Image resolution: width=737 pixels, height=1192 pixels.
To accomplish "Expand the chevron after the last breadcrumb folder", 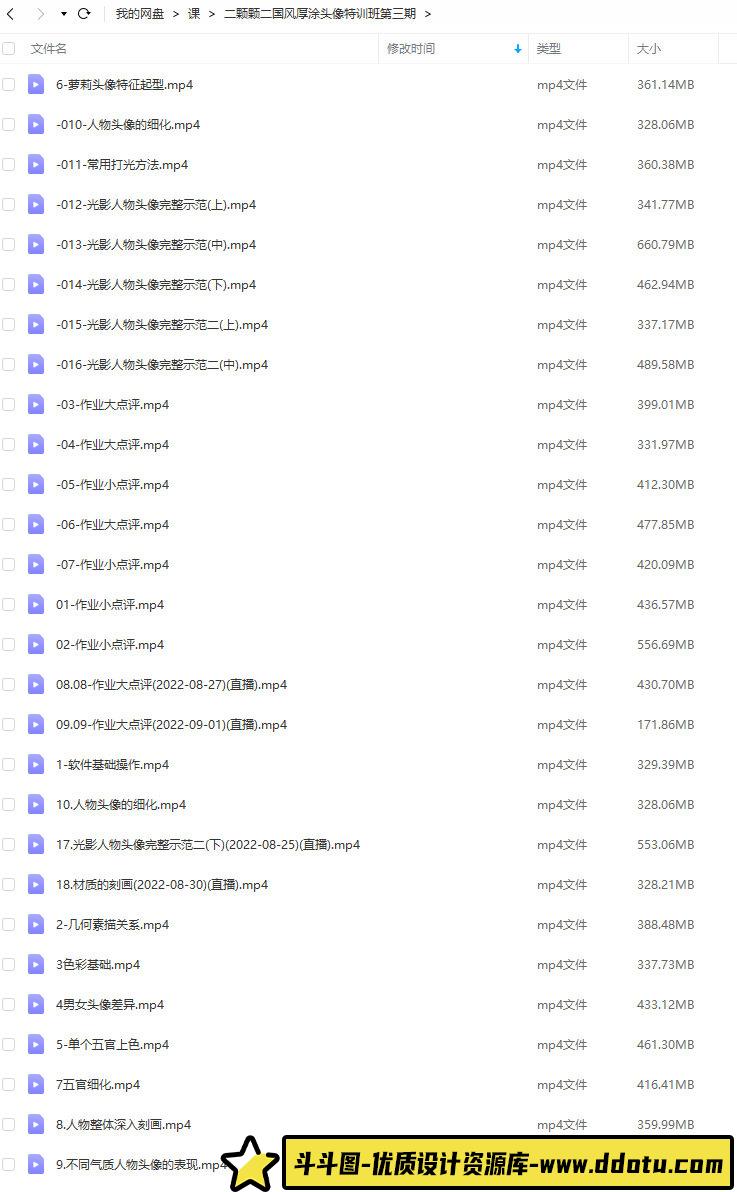I will (428, 14).
